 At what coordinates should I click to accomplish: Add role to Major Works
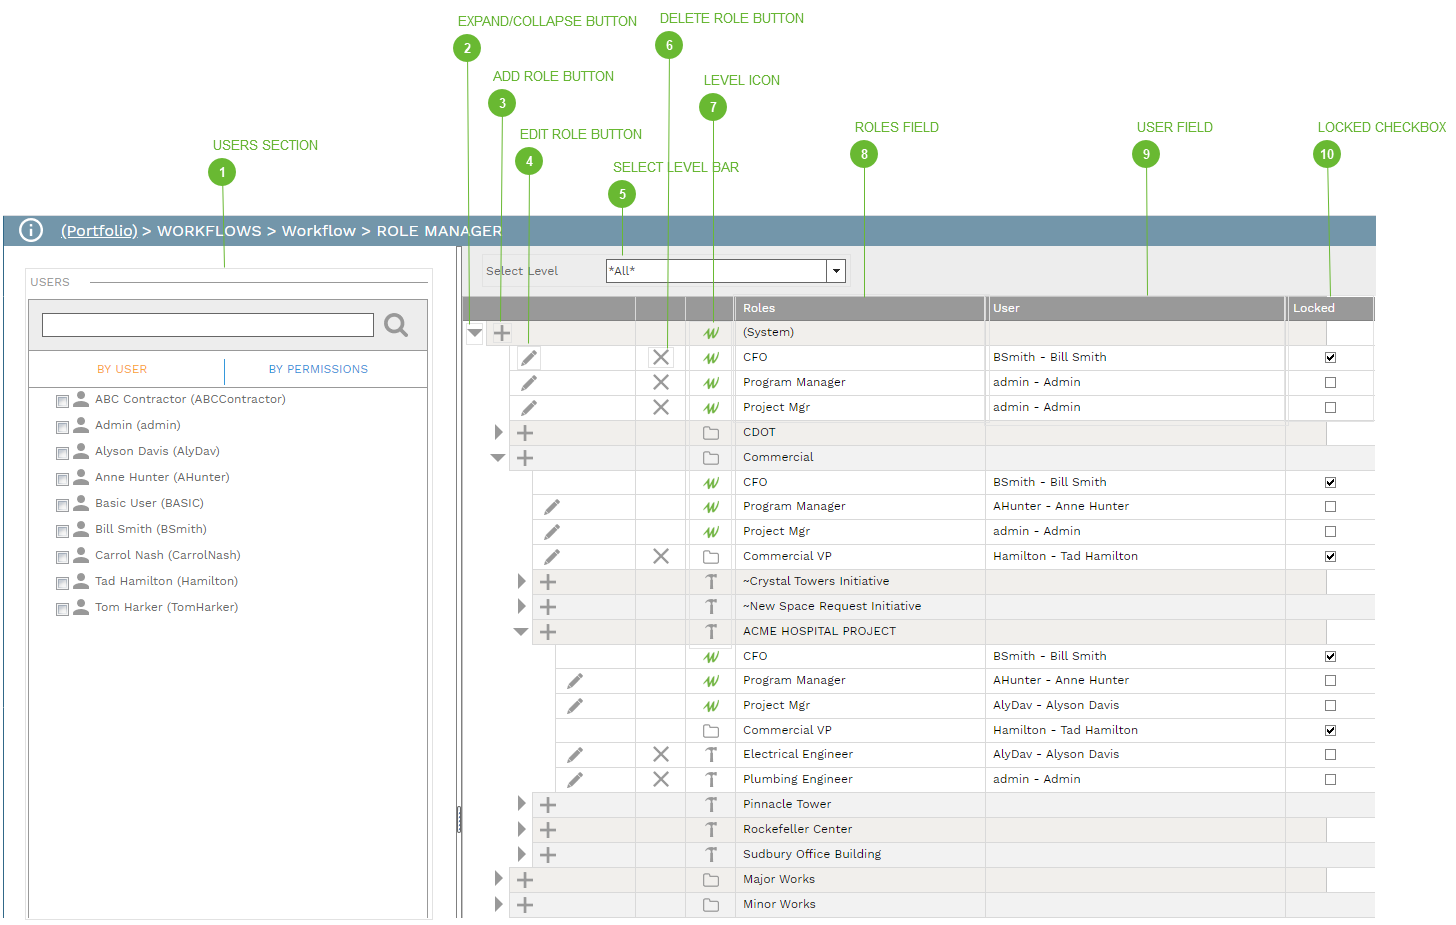coord(525,880)
